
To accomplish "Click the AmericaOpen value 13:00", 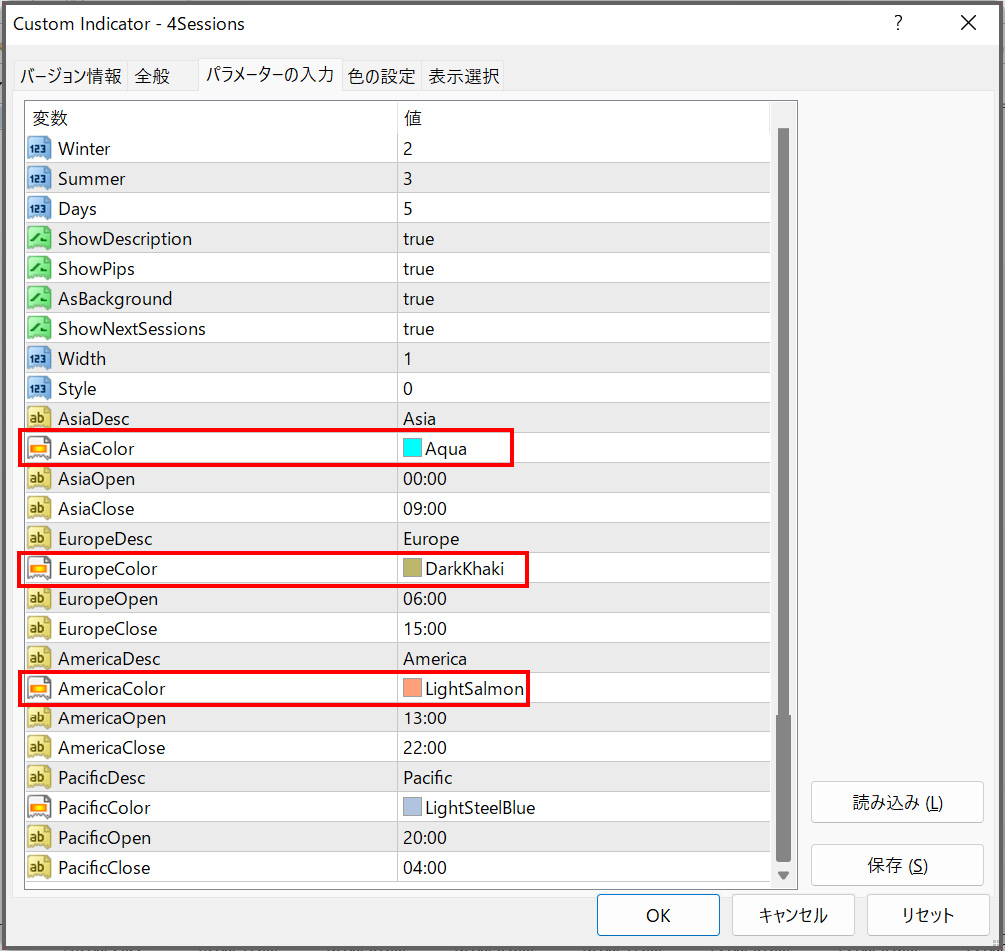I will coord(425,718).
